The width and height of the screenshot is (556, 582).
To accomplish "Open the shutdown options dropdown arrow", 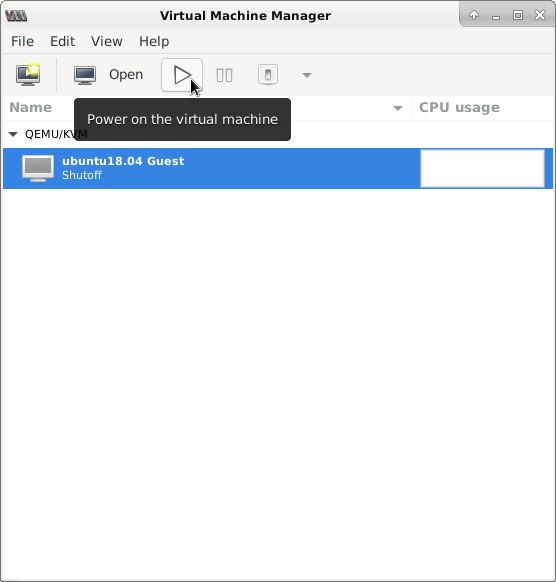I will (307, 75).
